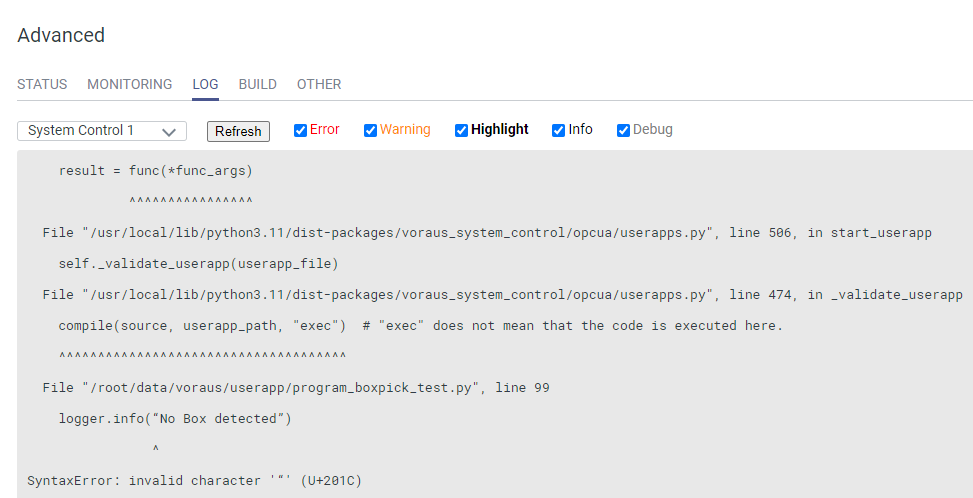The width and height of the screenshot is (973, 498).
Task: Uncheck the Error log filter
Action: (300, 130)
